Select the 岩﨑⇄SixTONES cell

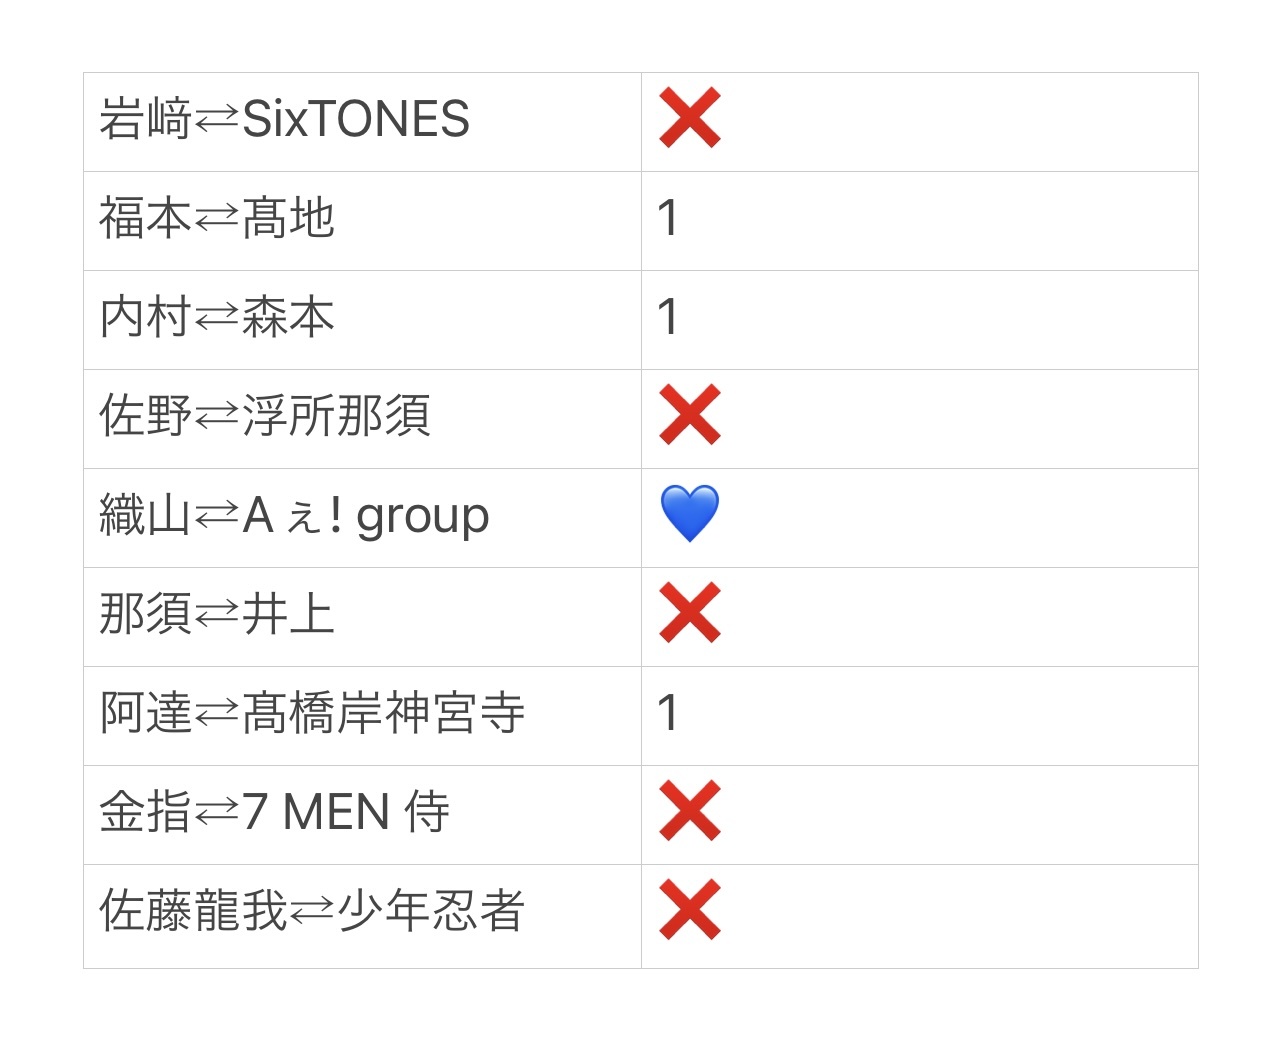362,122
